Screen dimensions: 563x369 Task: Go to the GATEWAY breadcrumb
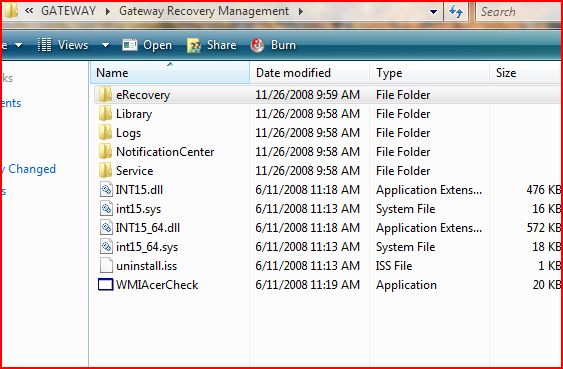pos(68,11)
